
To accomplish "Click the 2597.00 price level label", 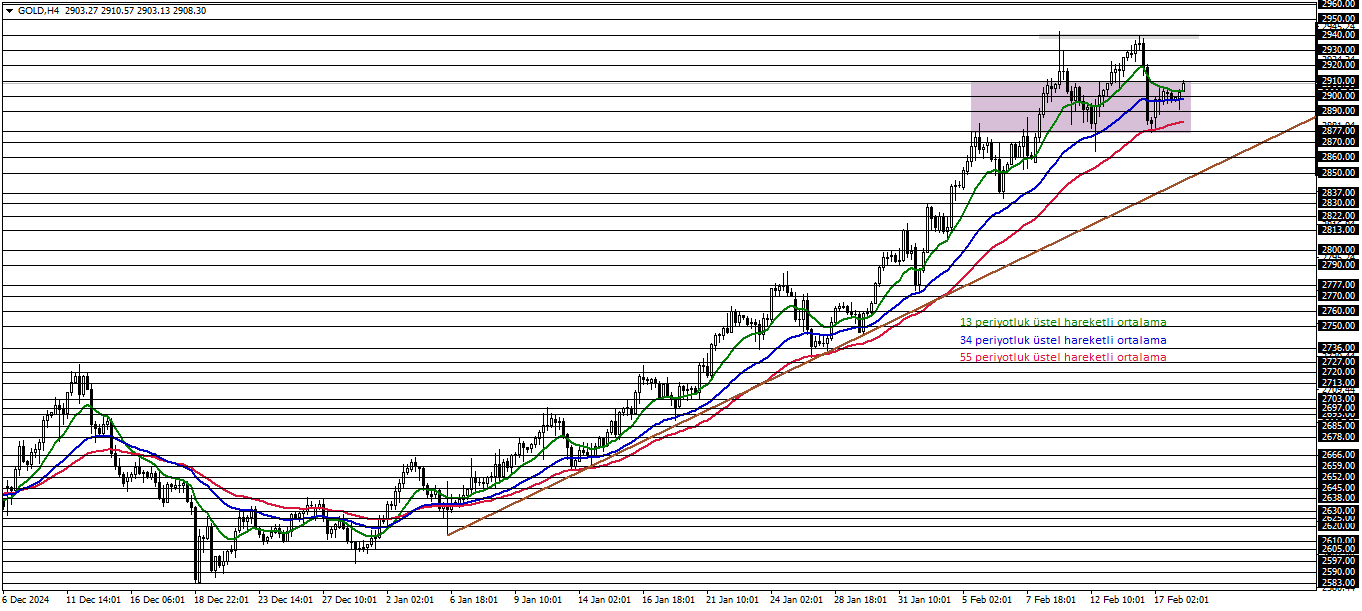I will pyautogui.click(x=1338, y=560).
